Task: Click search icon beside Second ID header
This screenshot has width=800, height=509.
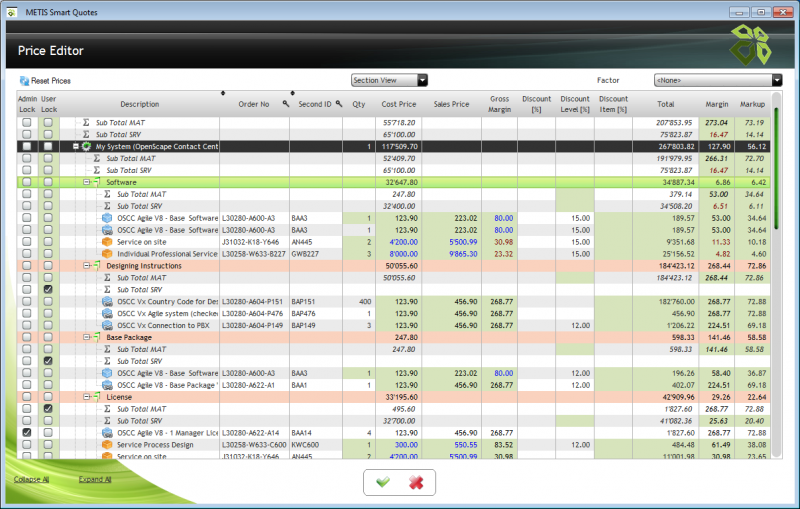Action: coord(339,104)
